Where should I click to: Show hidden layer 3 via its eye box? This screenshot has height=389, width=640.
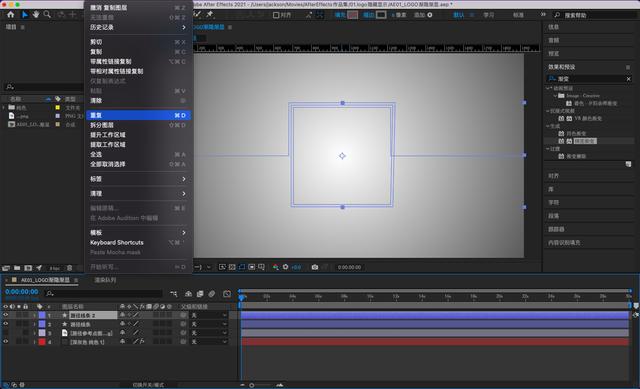[x=6, y=333]
